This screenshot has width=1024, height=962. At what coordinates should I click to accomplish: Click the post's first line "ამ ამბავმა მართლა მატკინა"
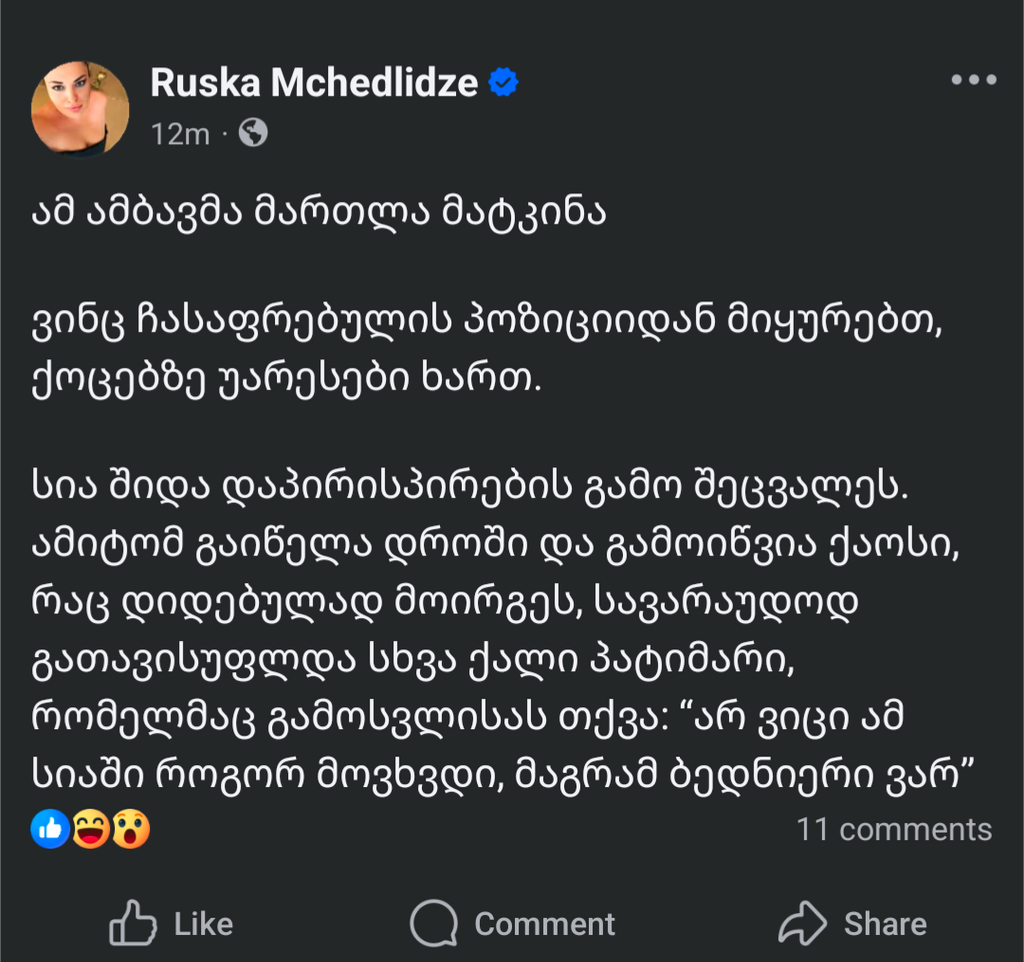coord(319,216)
